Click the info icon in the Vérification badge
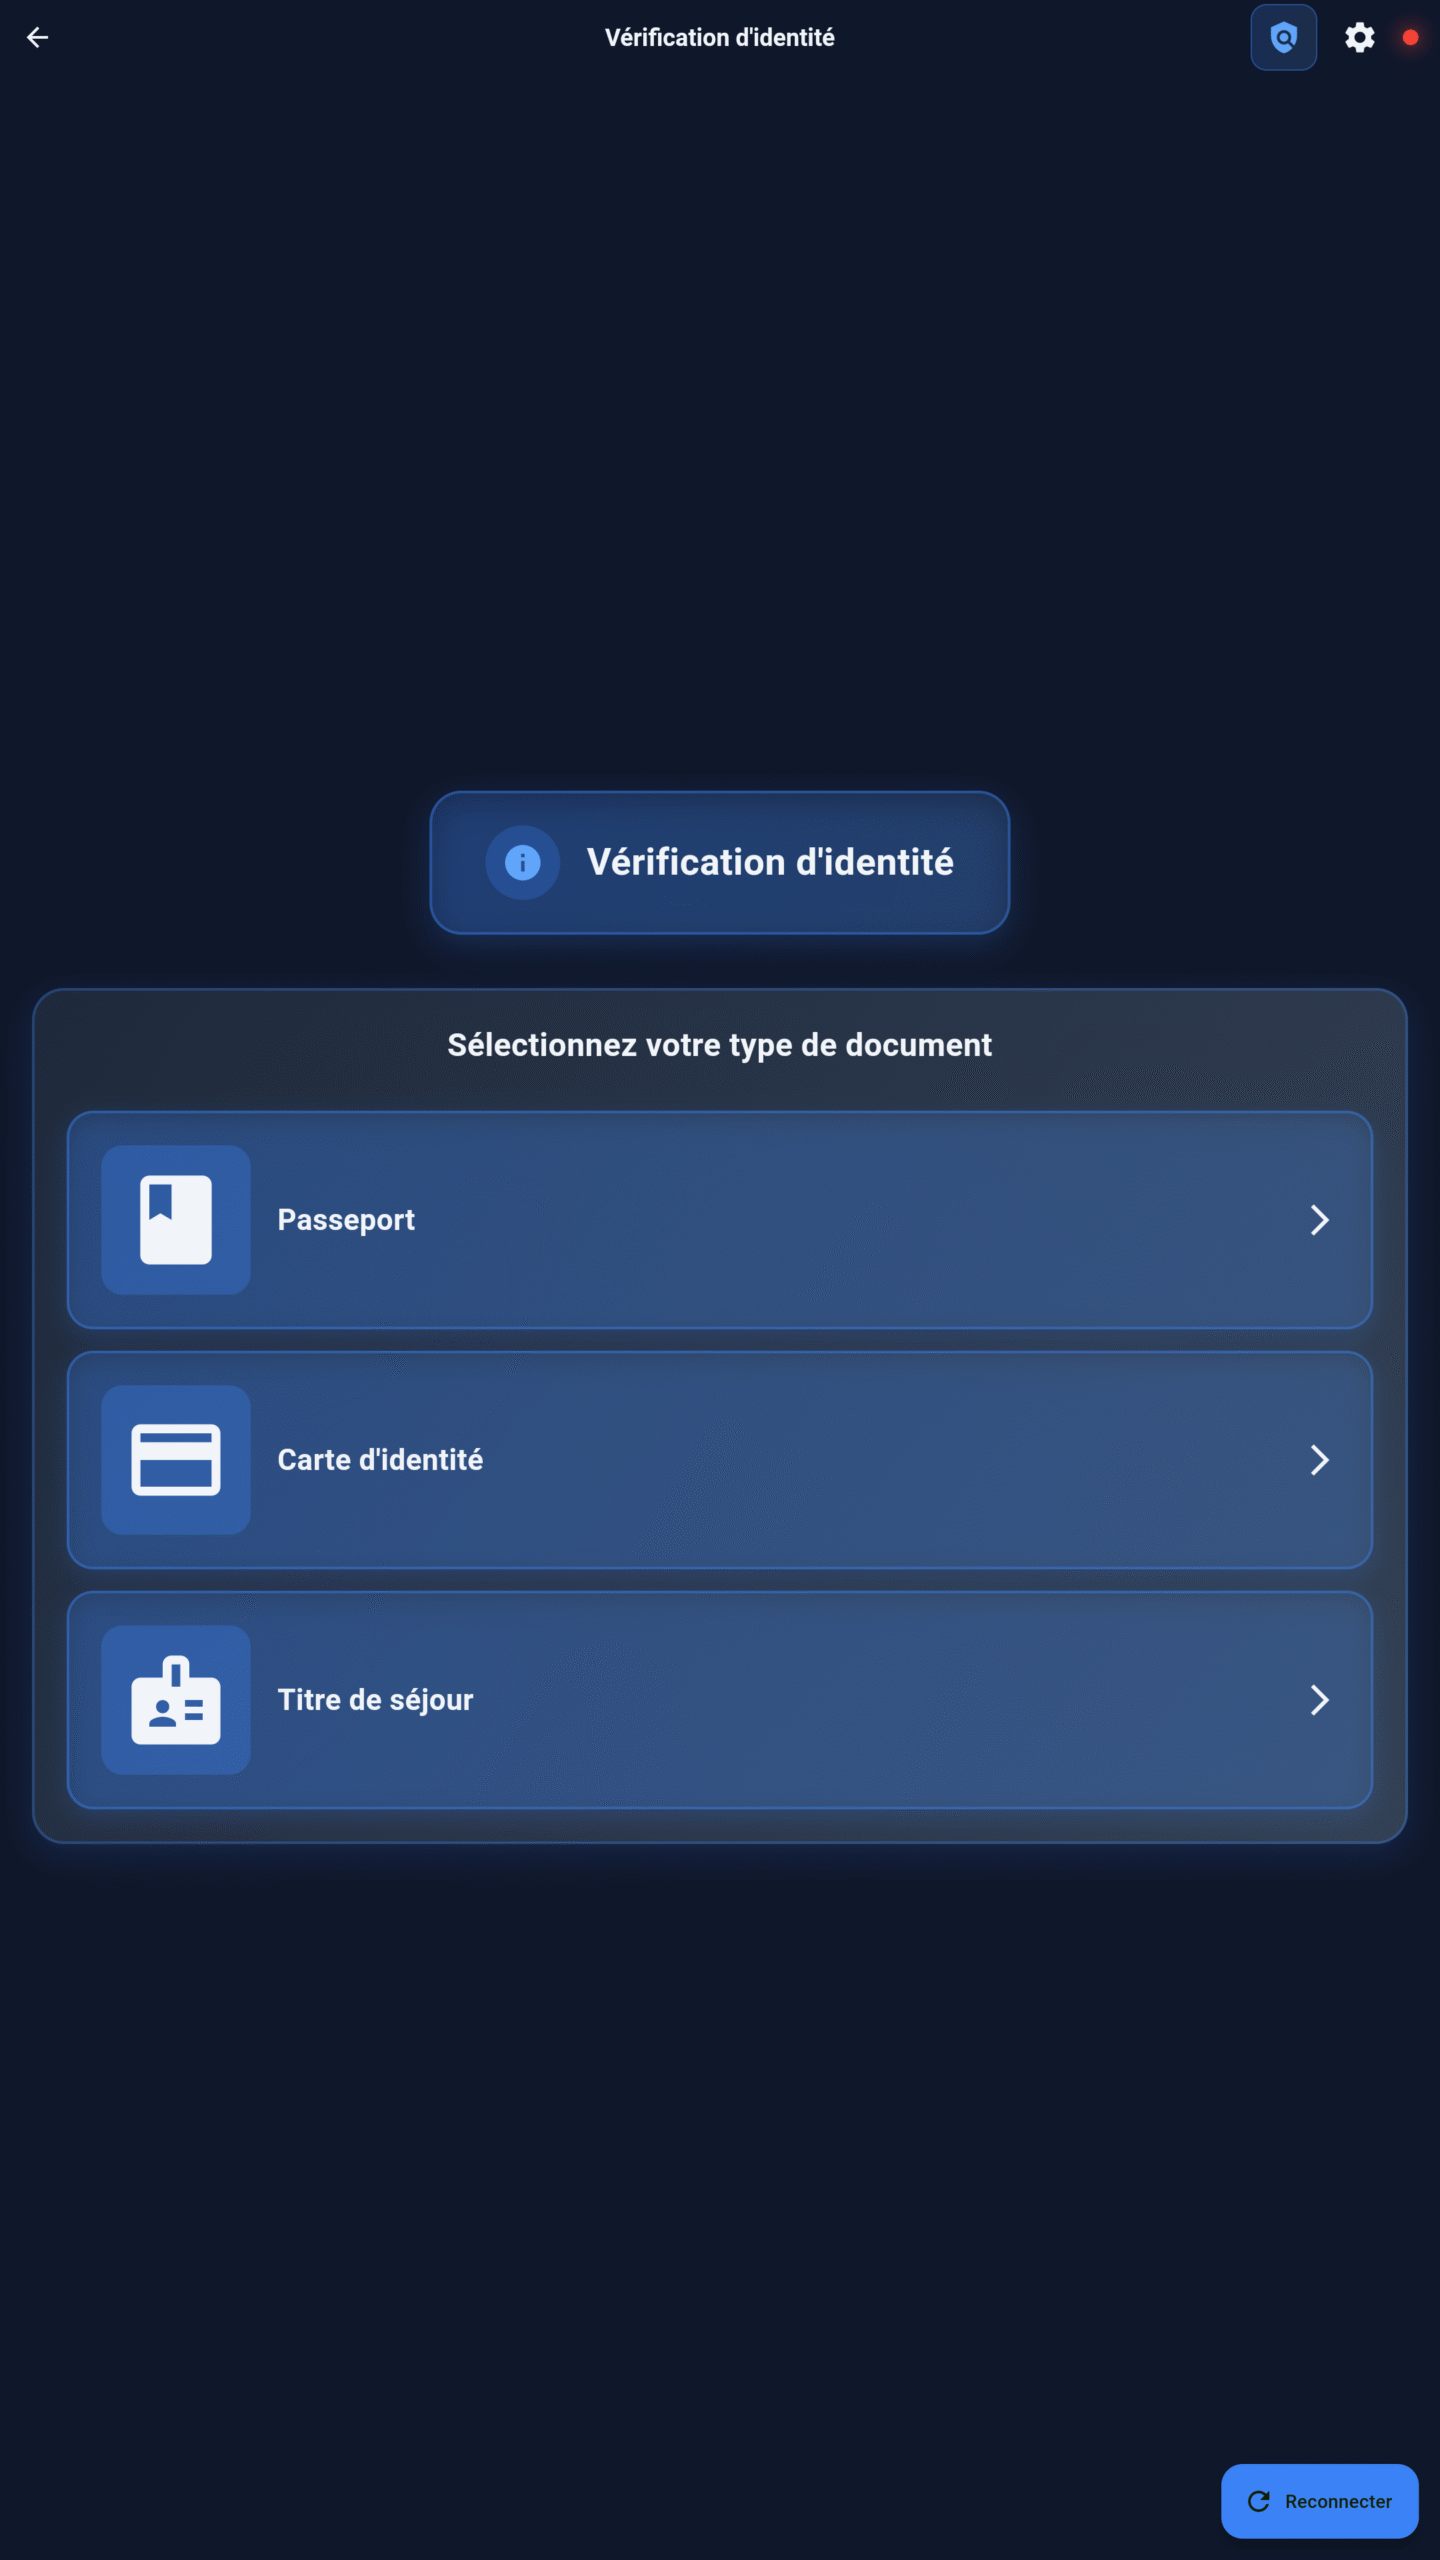Viewport: 1440px width, 2560px height. tap(522, 862)
